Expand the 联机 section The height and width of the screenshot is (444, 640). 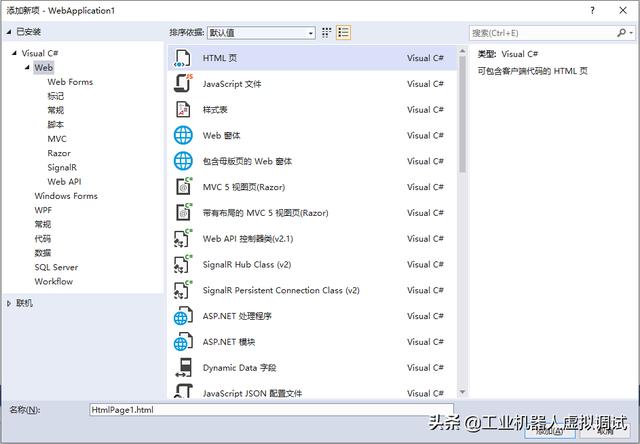(x=9, y=303)
